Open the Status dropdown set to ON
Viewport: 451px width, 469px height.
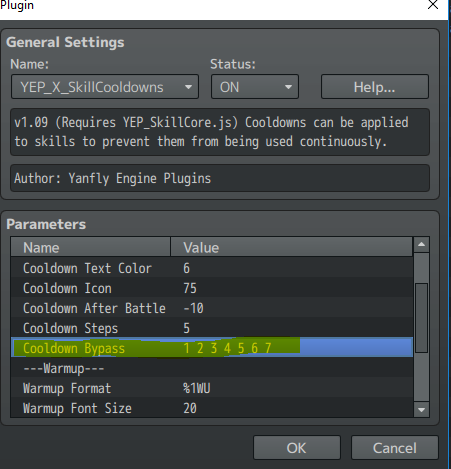point(255,87)
